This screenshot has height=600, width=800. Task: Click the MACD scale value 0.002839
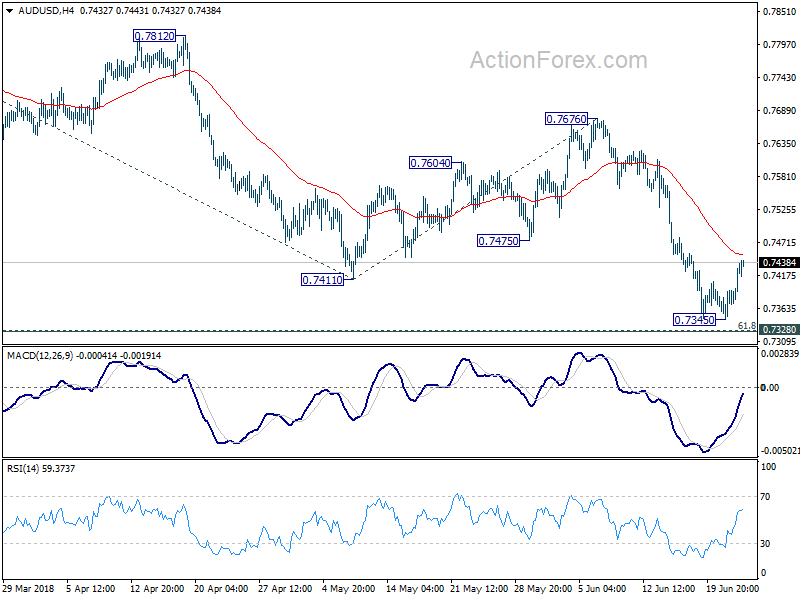pyautogui.click(x=779, y=354)
